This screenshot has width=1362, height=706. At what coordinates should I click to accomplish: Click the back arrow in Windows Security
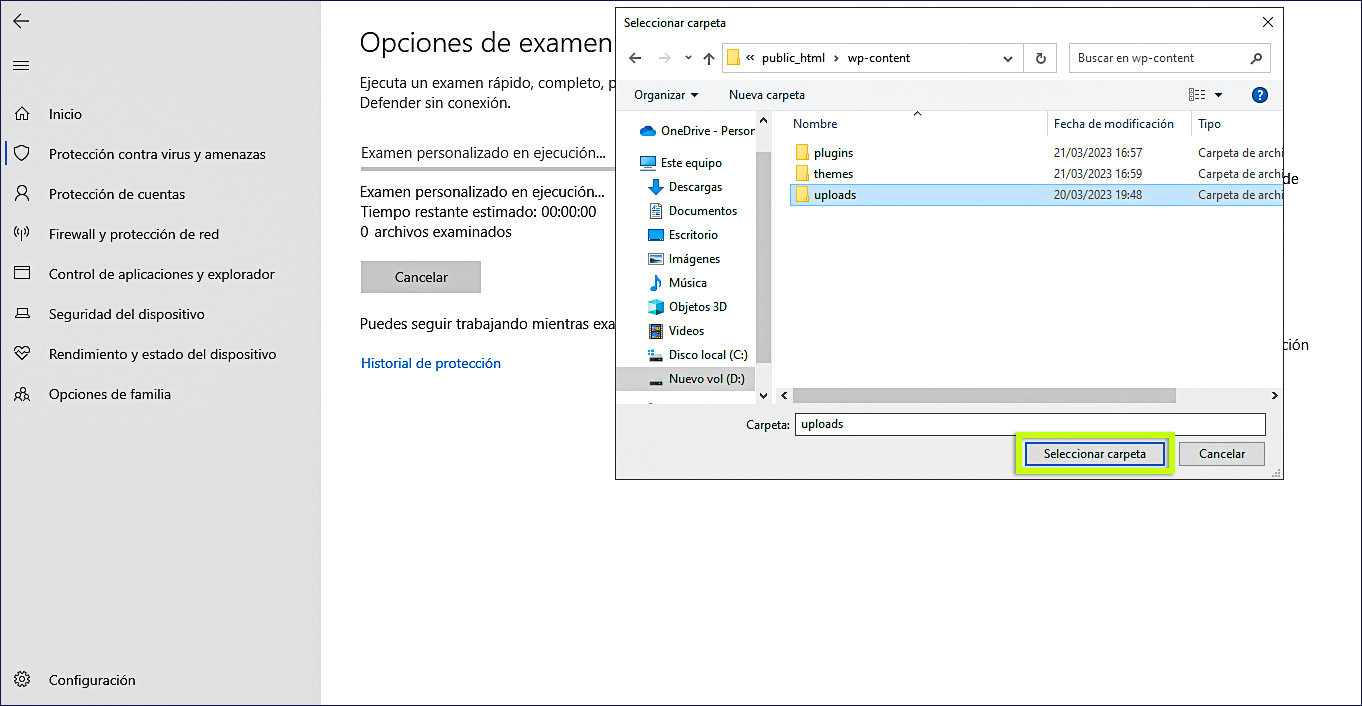21,21
